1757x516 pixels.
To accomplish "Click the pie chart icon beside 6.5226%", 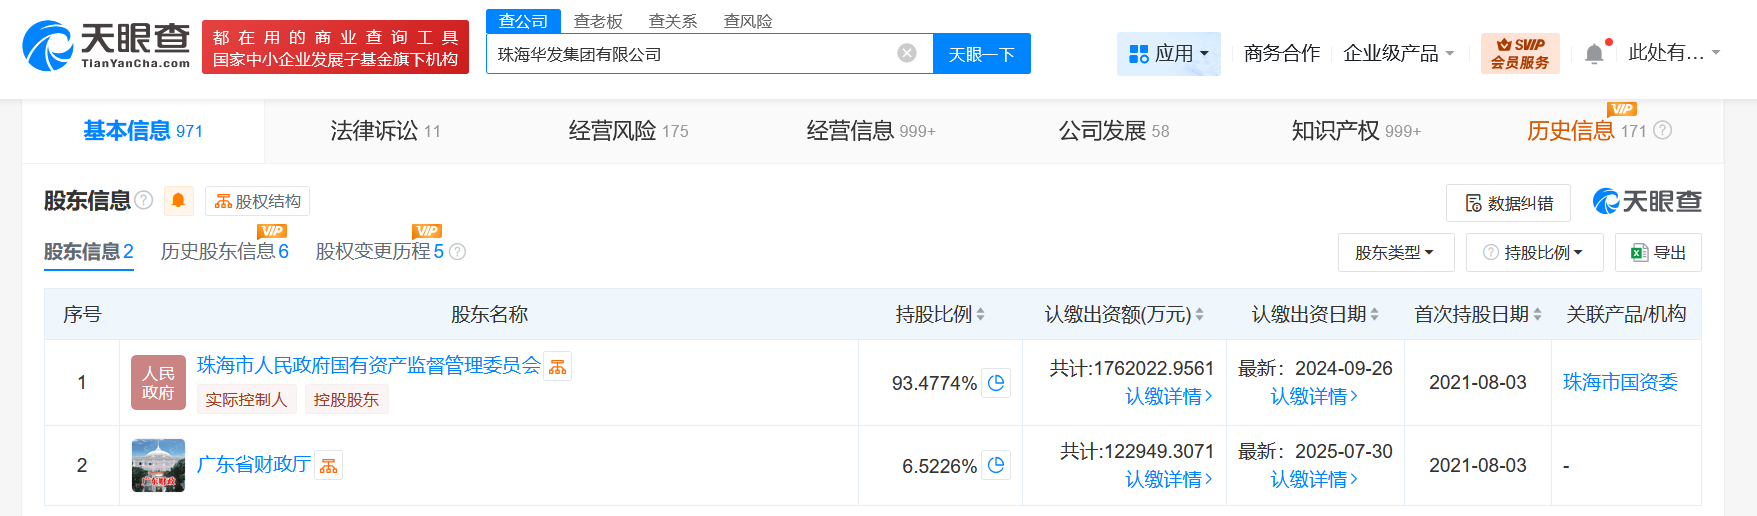I will click(x=996, y=465).
